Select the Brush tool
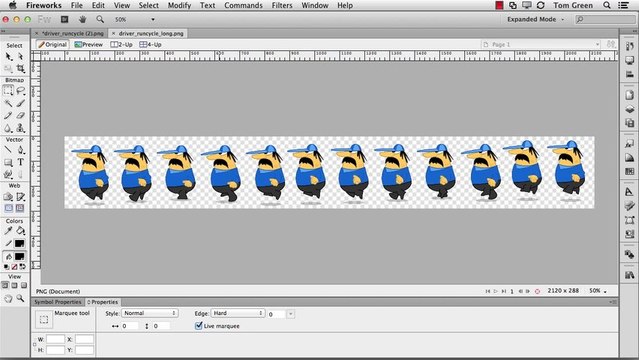Image resolution: width=639 pixels, height=360 pixels. point(20,103)
